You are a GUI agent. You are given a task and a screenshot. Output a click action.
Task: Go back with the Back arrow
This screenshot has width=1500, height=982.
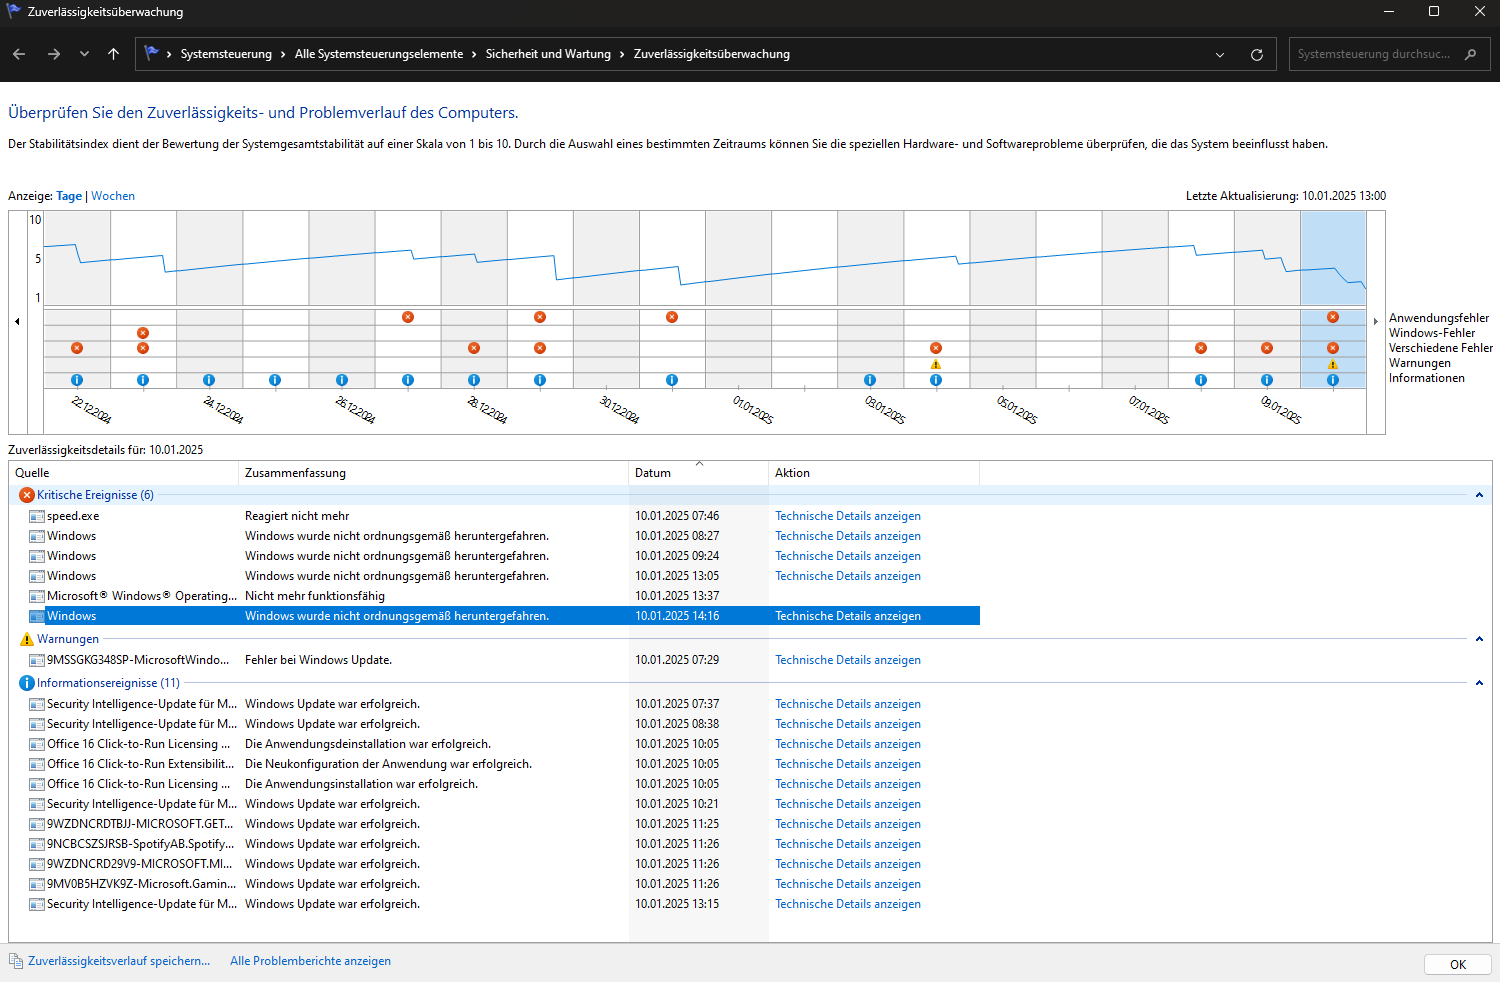19,54
